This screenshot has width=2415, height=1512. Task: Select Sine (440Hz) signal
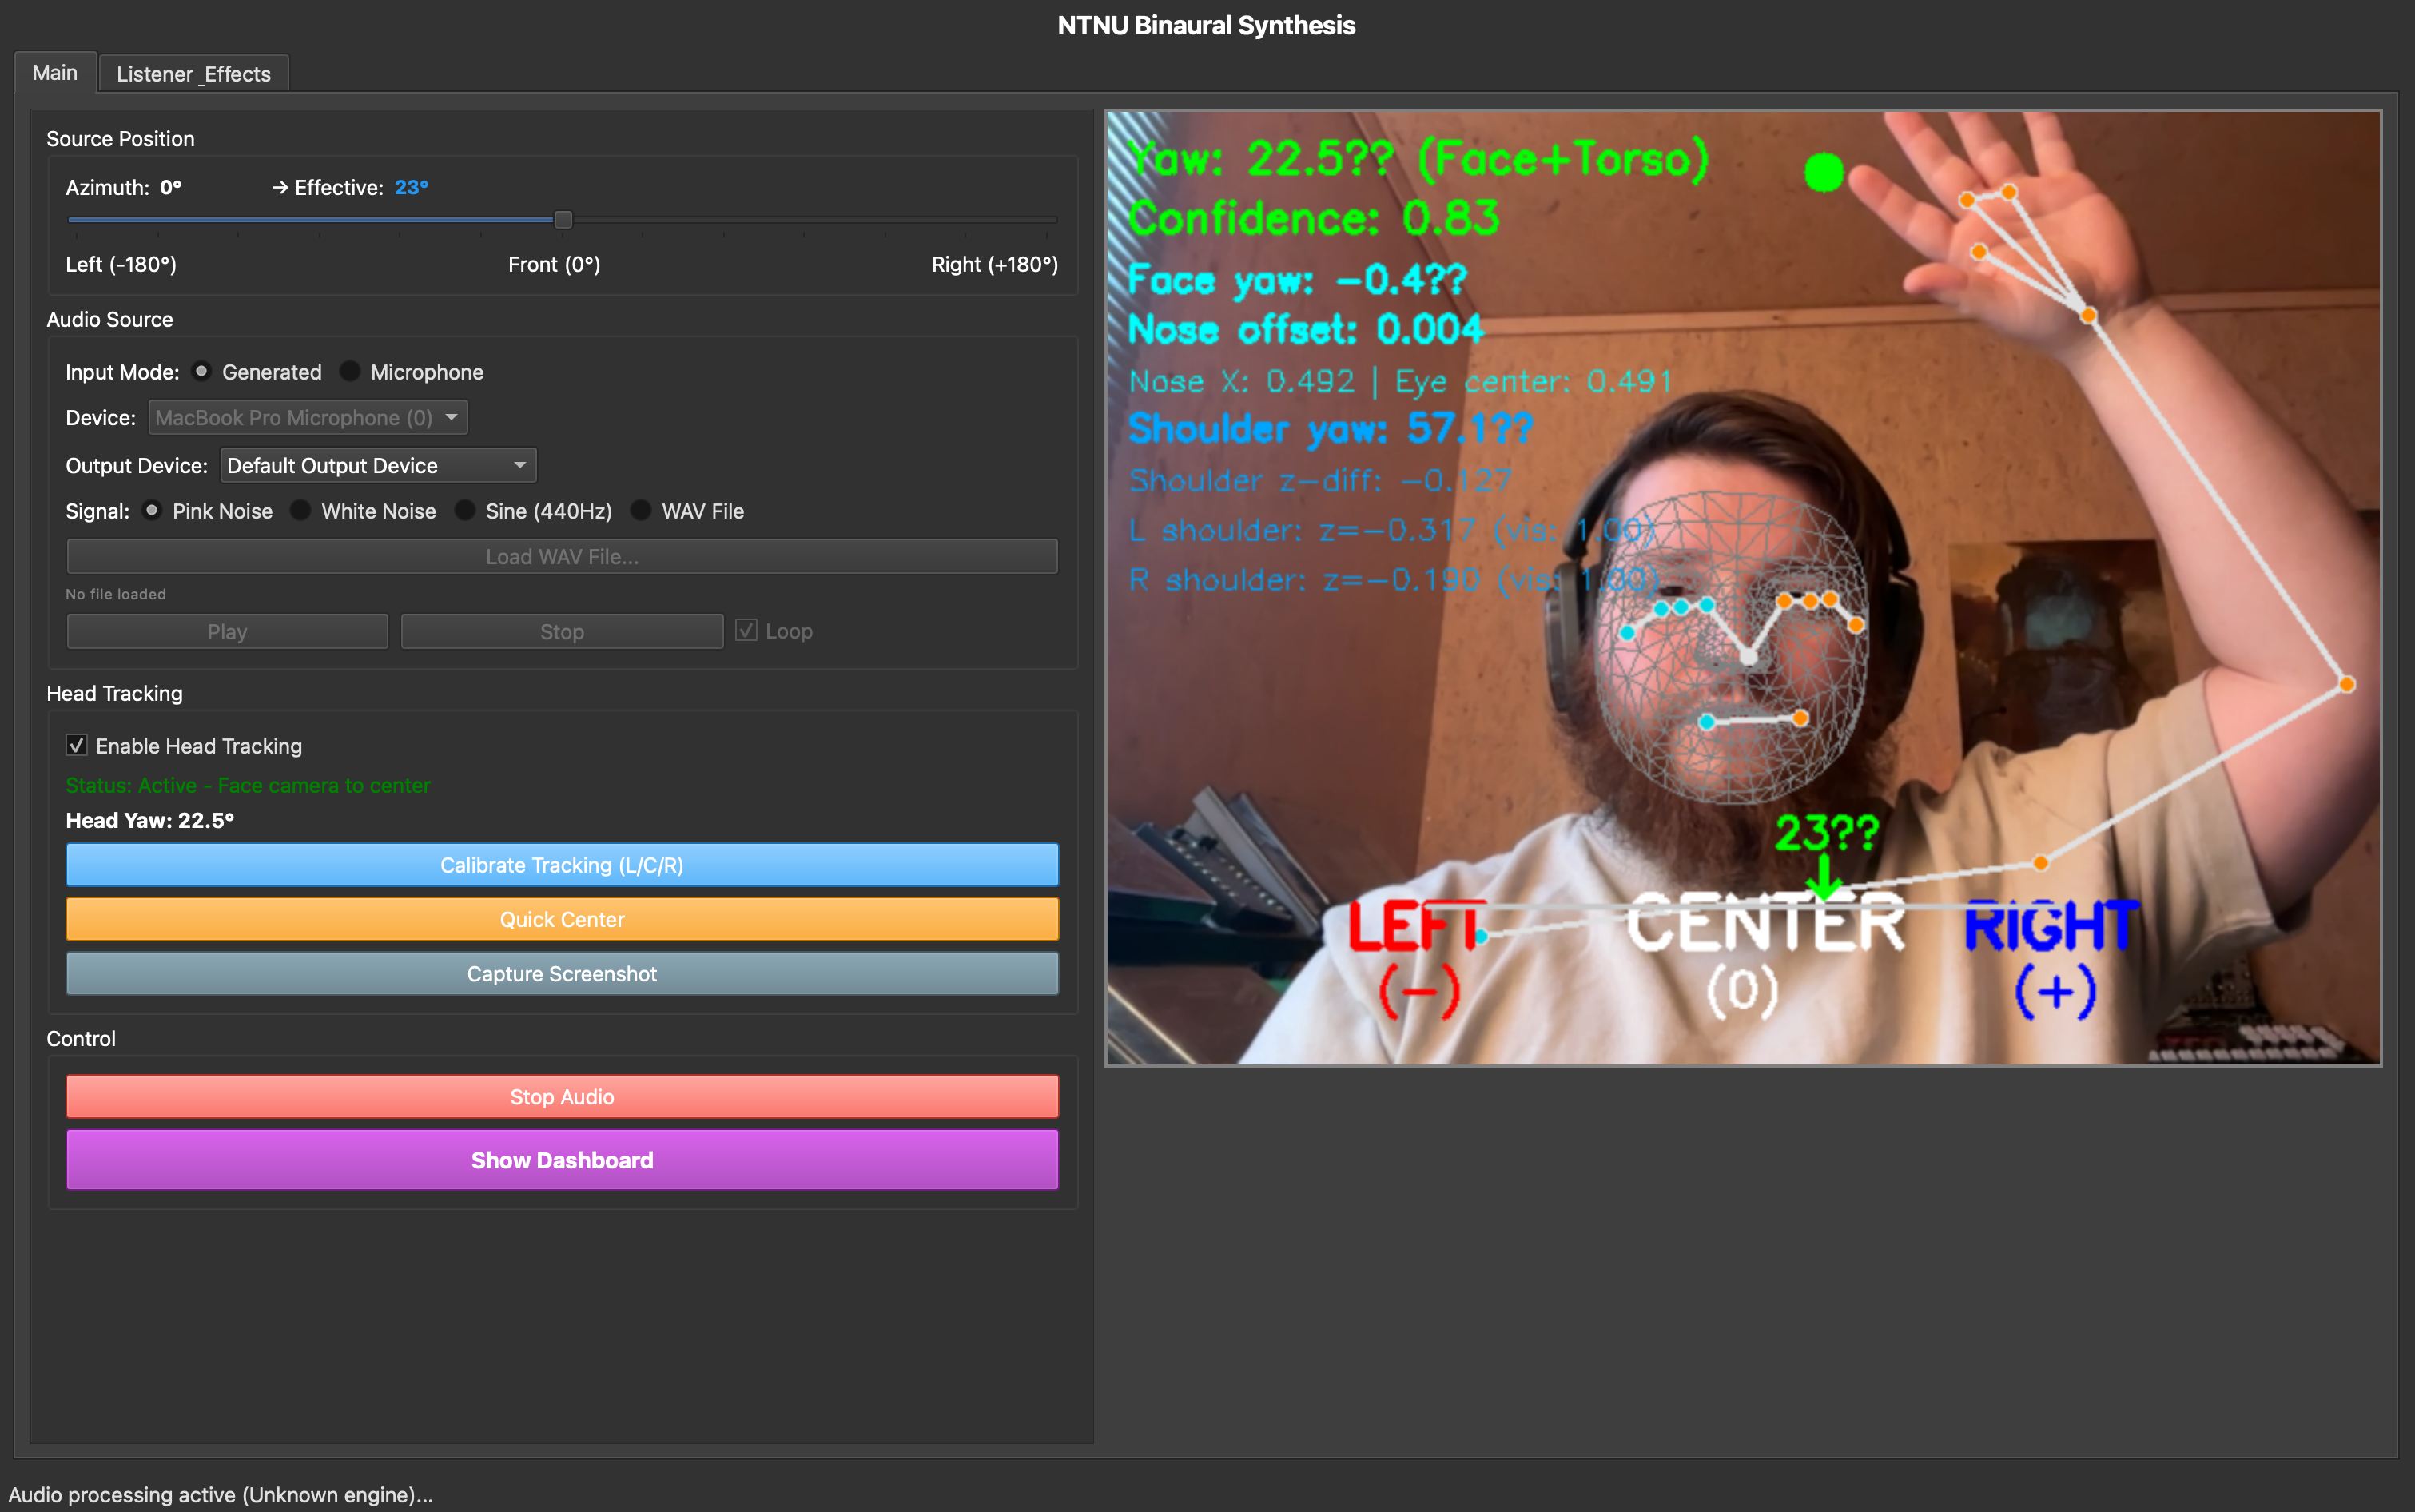(466, 510)
